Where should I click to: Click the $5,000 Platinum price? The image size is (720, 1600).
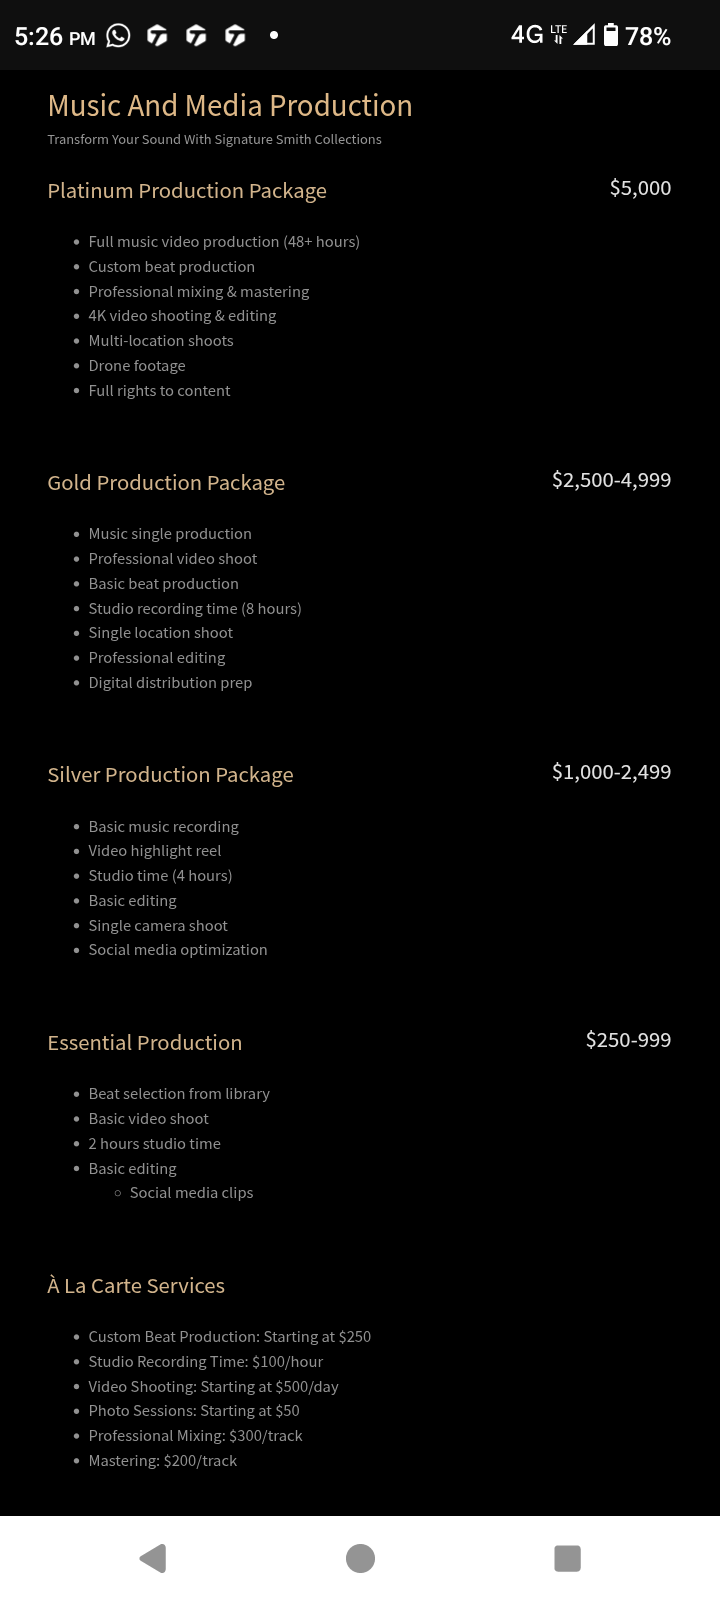click(x=640, y=188)
